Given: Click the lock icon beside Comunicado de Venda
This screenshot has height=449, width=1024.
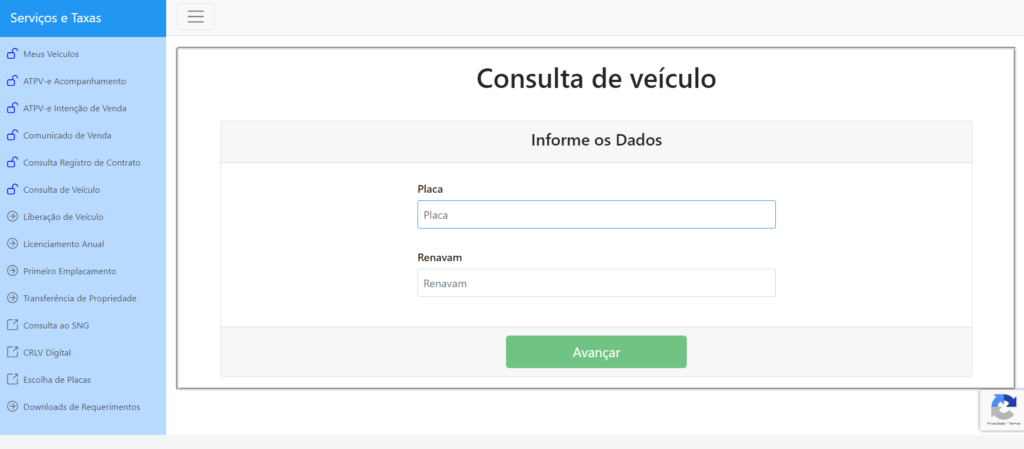Looking at the screenshot, I should pyautogui.click(x=12, y=135).
